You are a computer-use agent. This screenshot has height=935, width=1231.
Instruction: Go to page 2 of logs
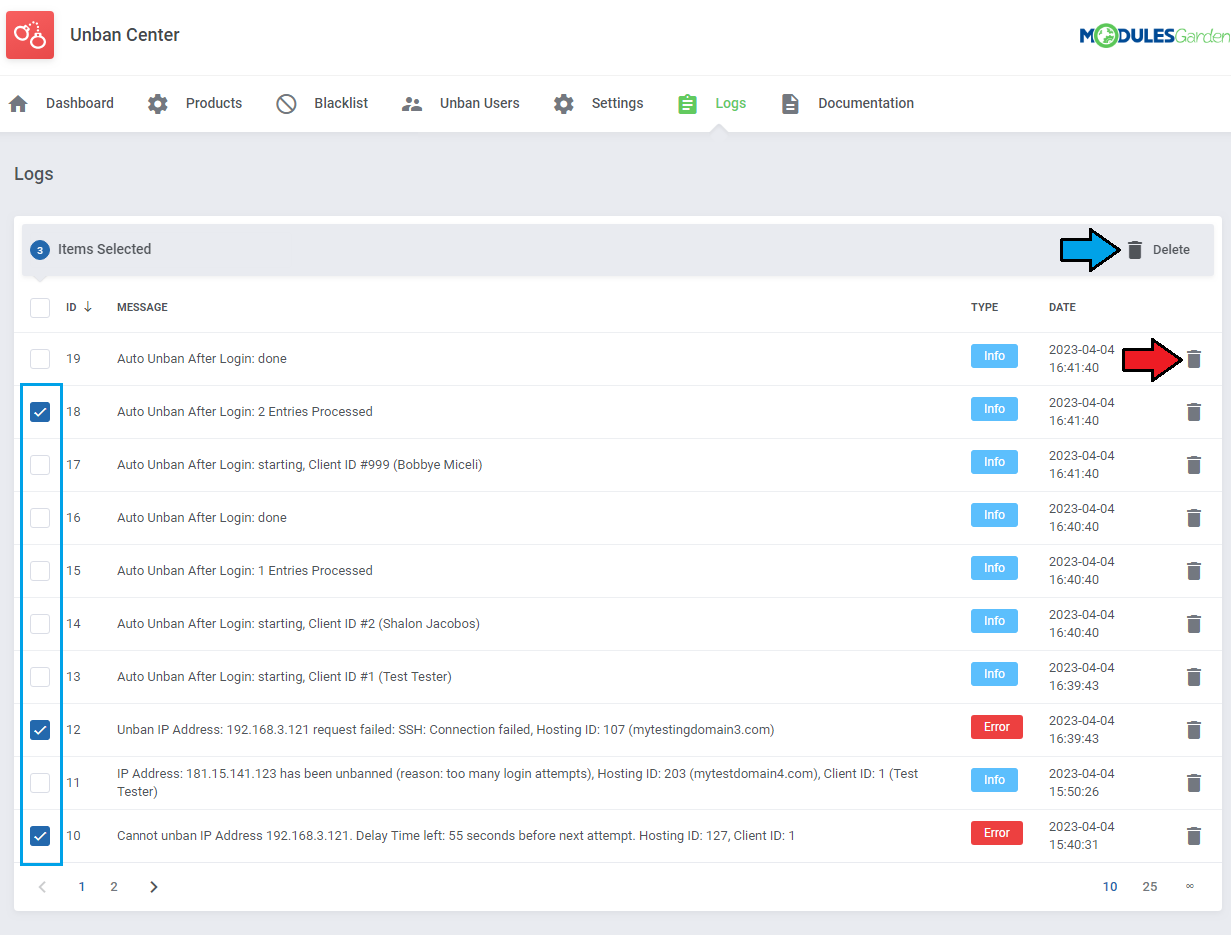[114, 887]
